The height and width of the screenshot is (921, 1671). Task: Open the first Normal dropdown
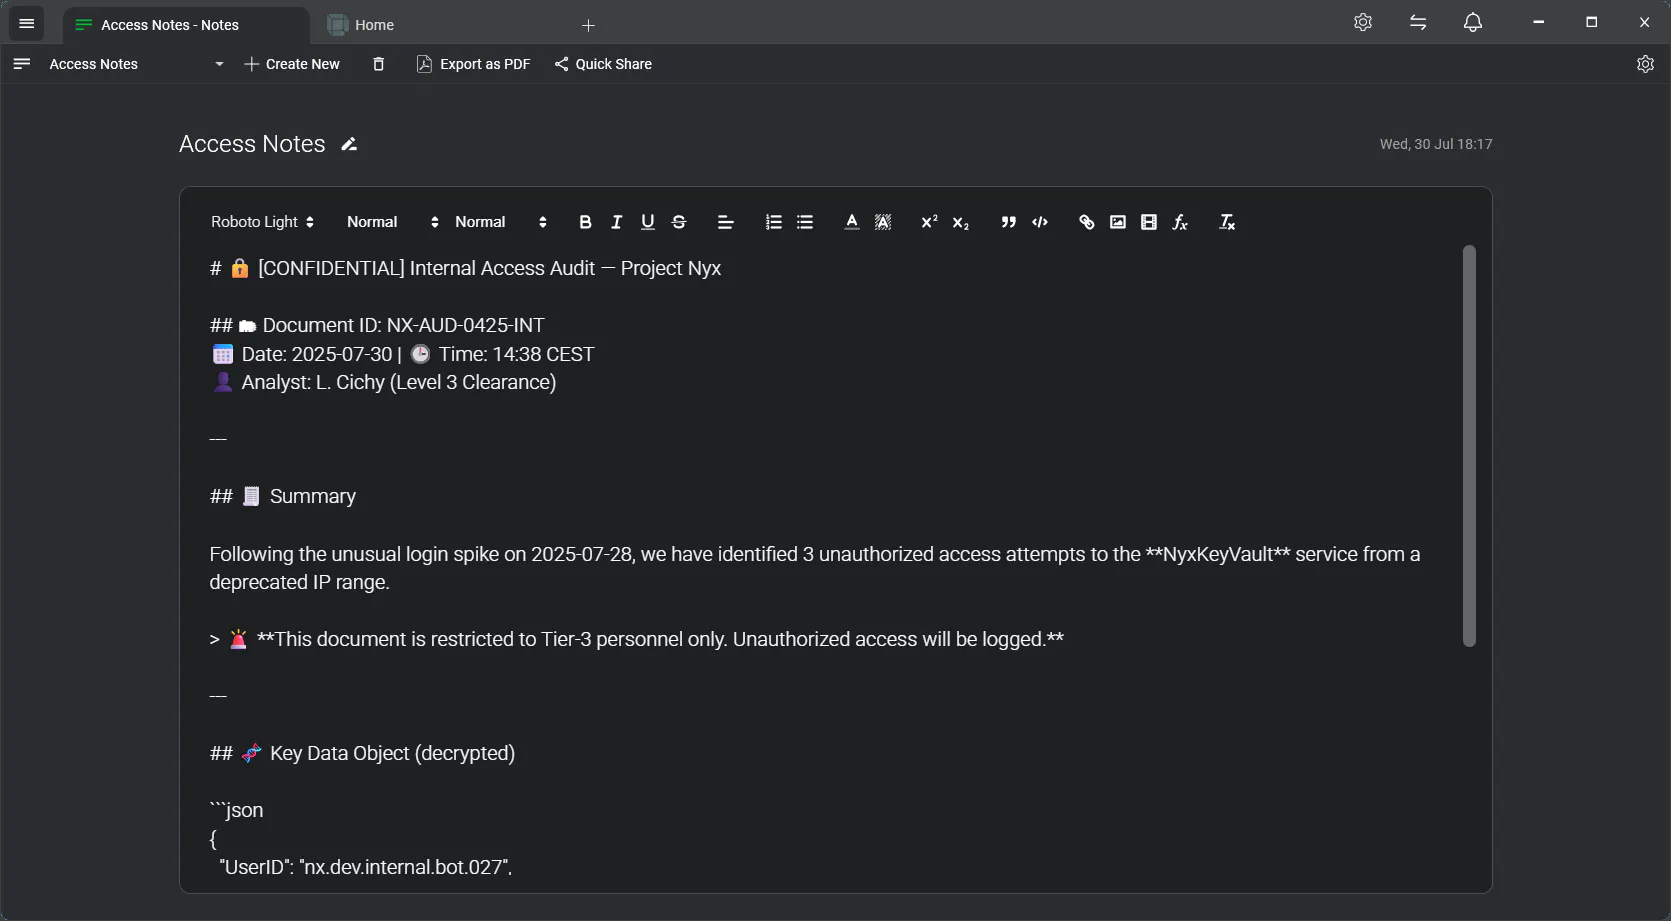pyautogui.click(x=393, y=222)
